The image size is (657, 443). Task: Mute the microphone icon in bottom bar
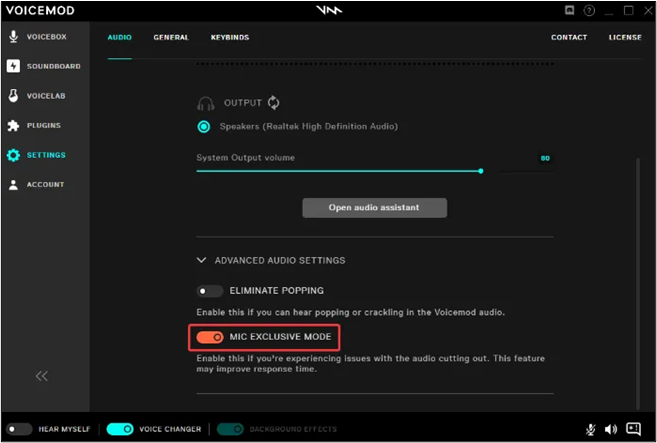tap(590, 429)
